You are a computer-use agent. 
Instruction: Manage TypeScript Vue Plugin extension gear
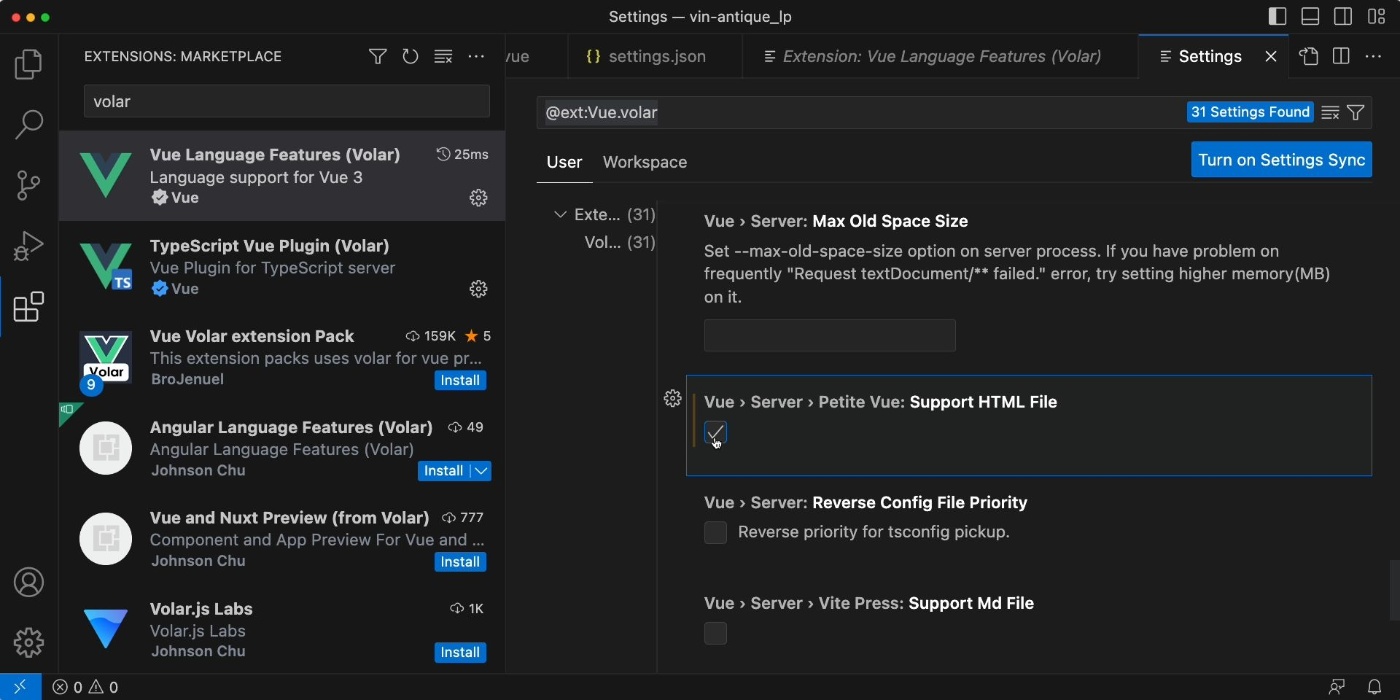(x=478, y=289)
